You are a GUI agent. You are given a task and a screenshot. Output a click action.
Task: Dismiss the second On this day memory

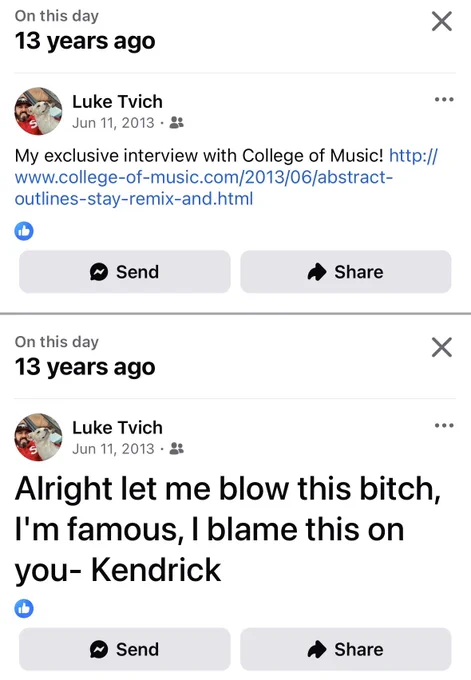point(442,347)
